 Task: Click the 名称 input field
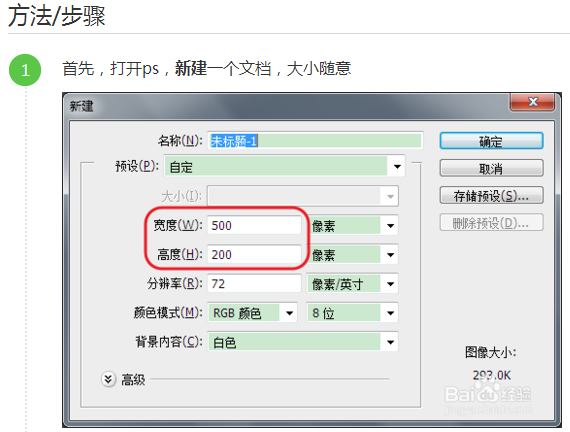315,141
